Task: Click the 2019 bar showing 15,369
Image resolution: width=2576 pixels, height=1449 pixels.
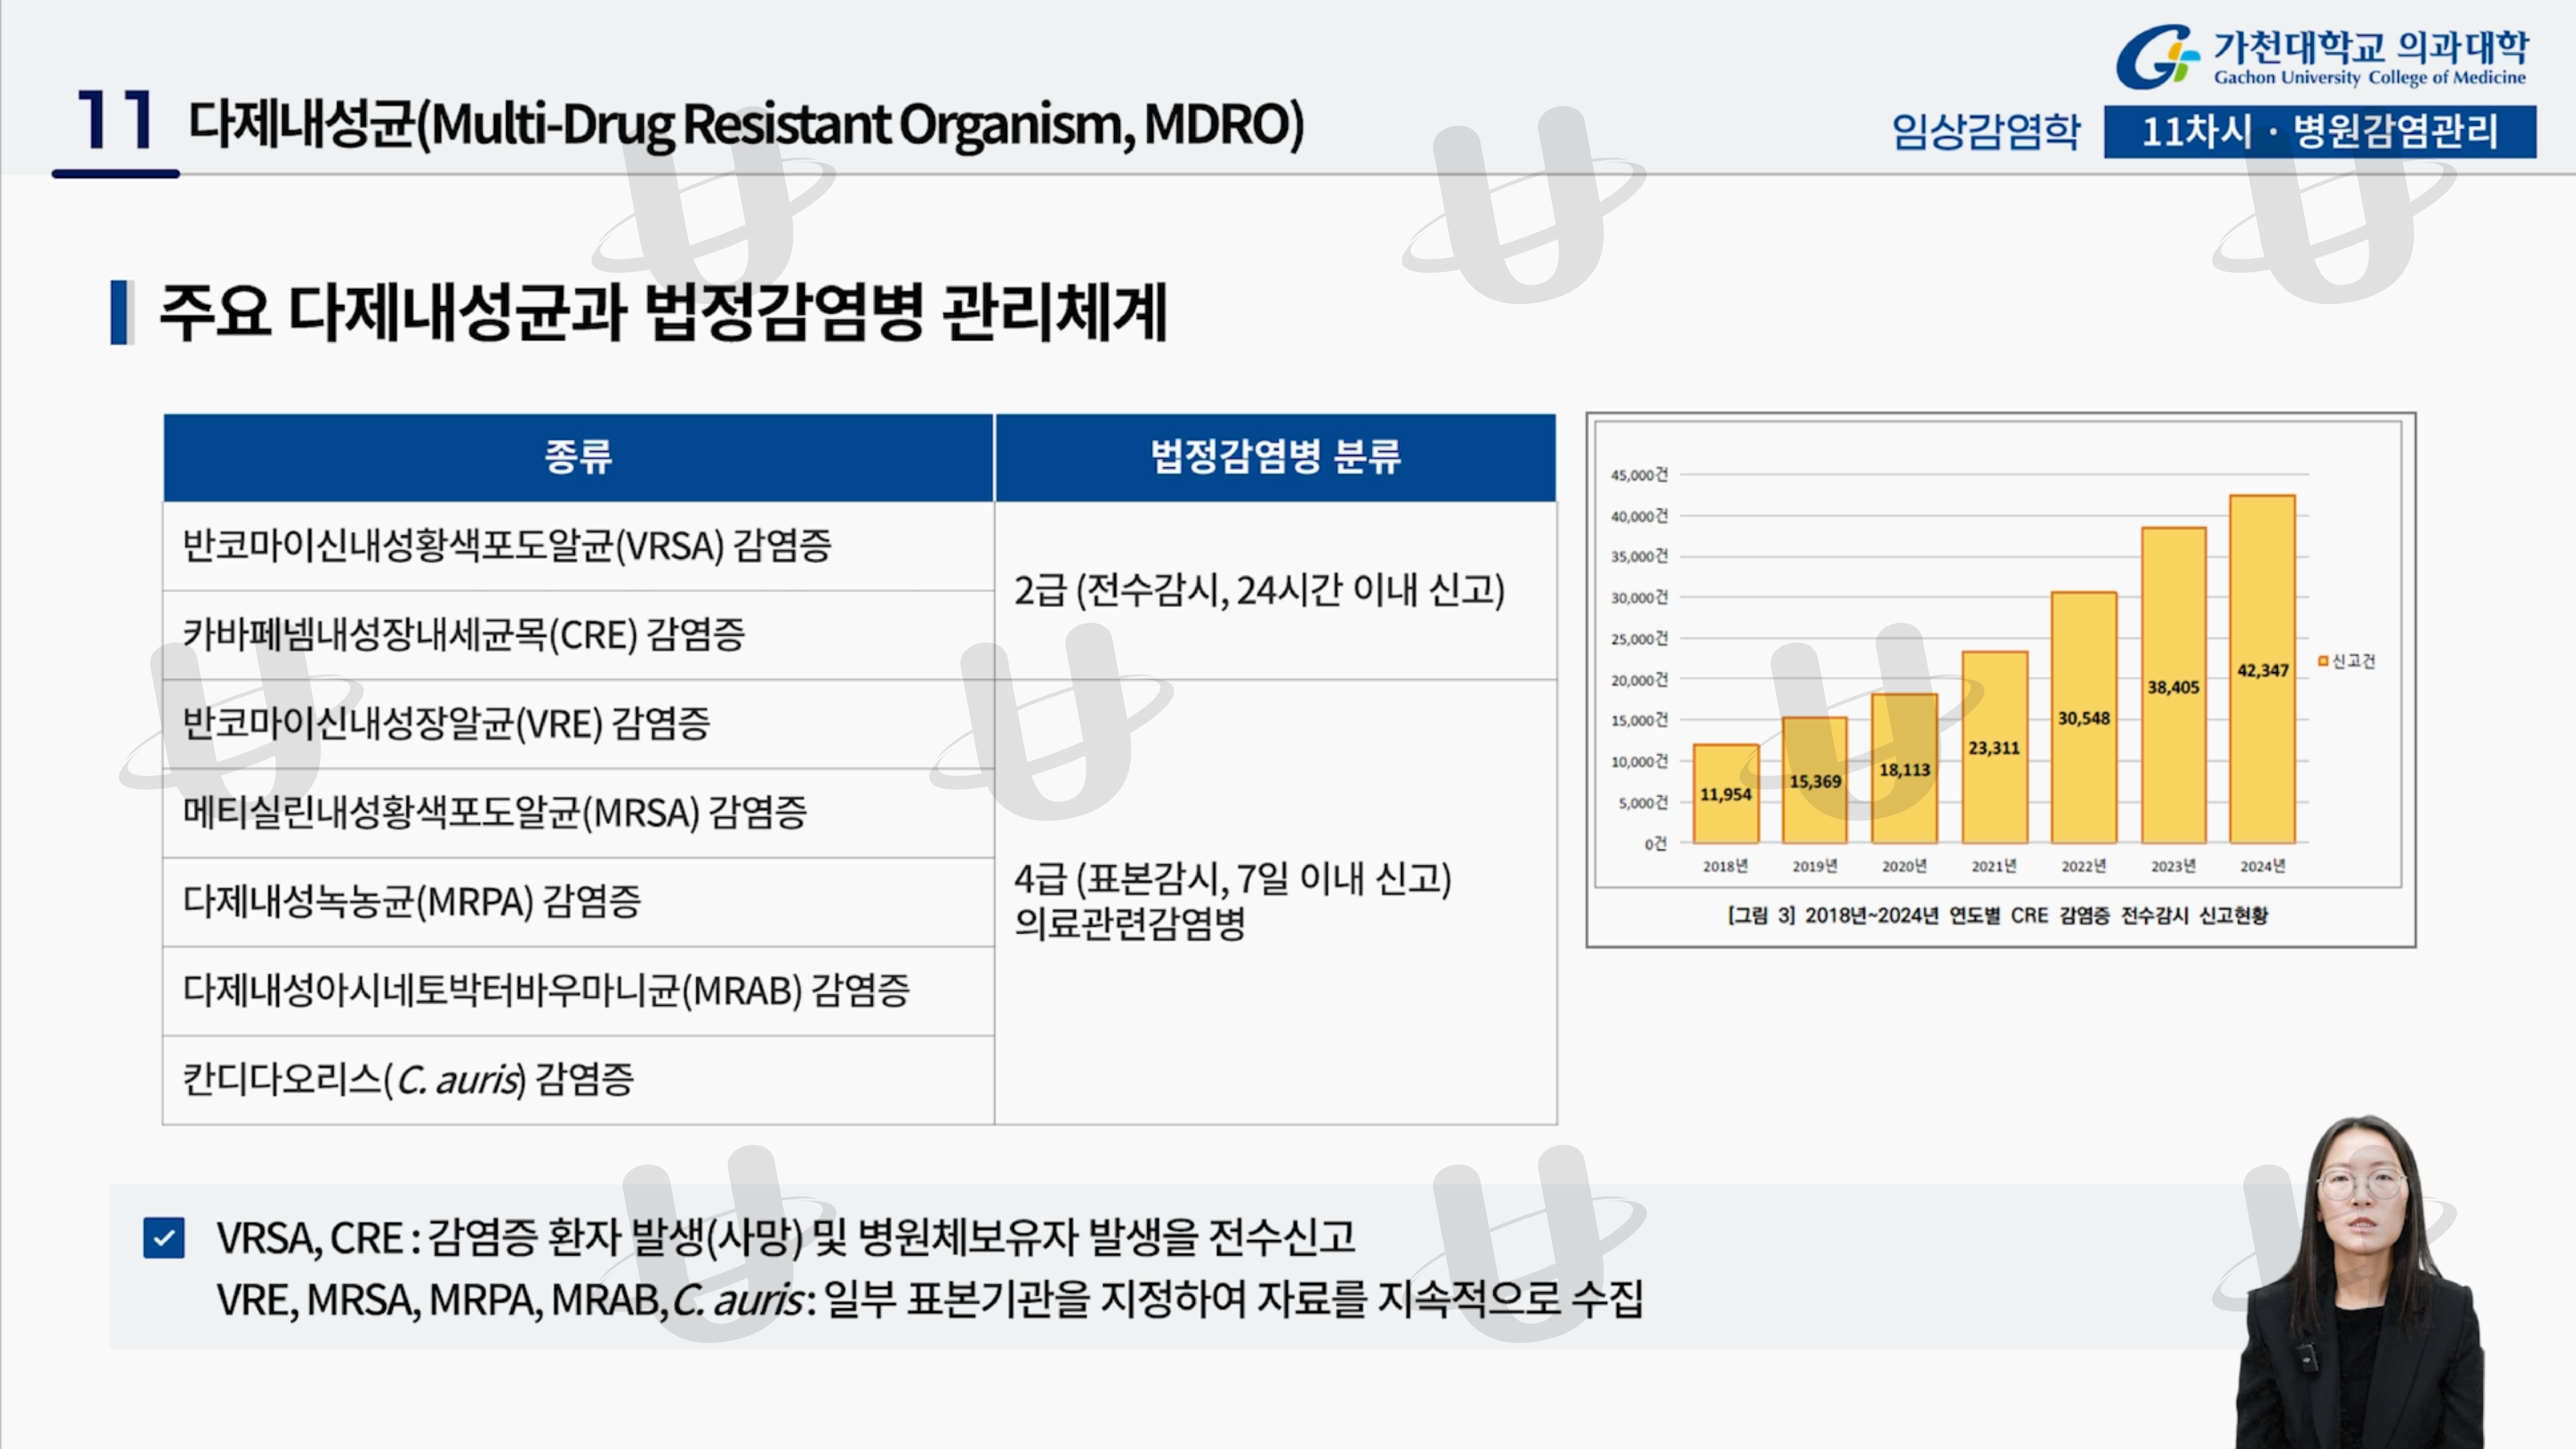Action: pos(1815,780)
